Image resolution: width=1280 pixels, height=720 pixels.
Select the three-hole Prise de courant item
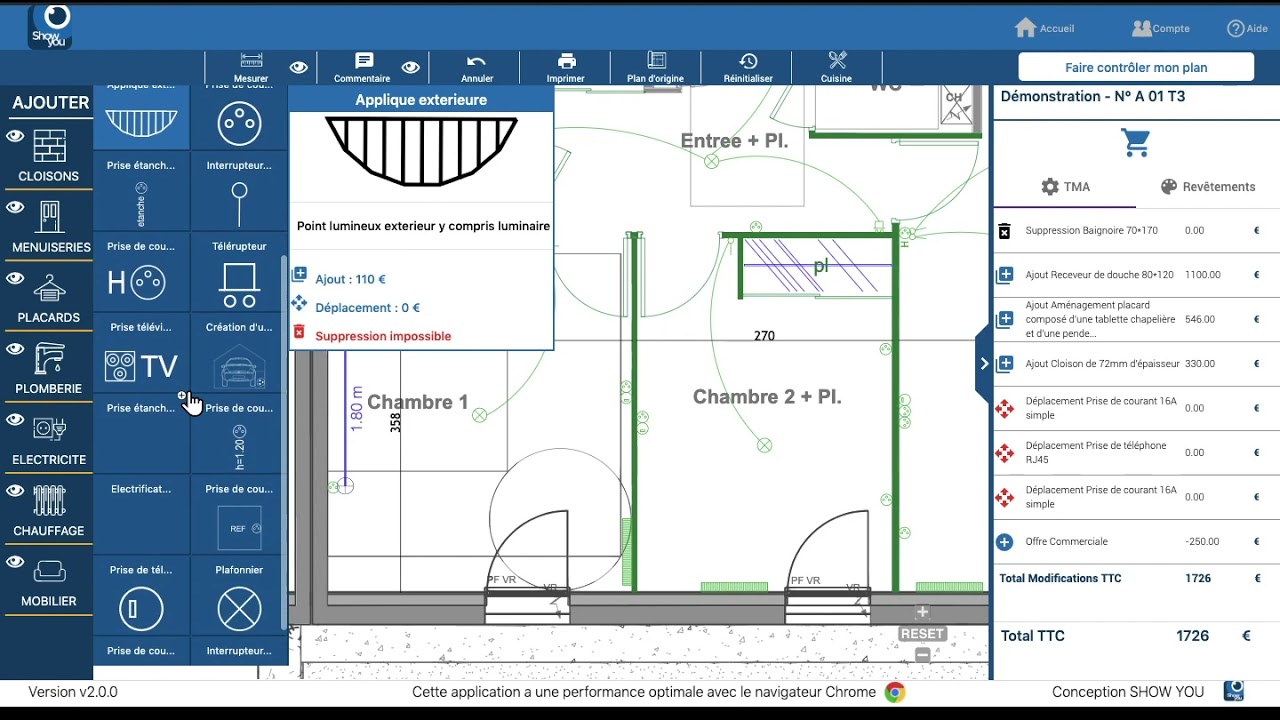tap(239, 117)
